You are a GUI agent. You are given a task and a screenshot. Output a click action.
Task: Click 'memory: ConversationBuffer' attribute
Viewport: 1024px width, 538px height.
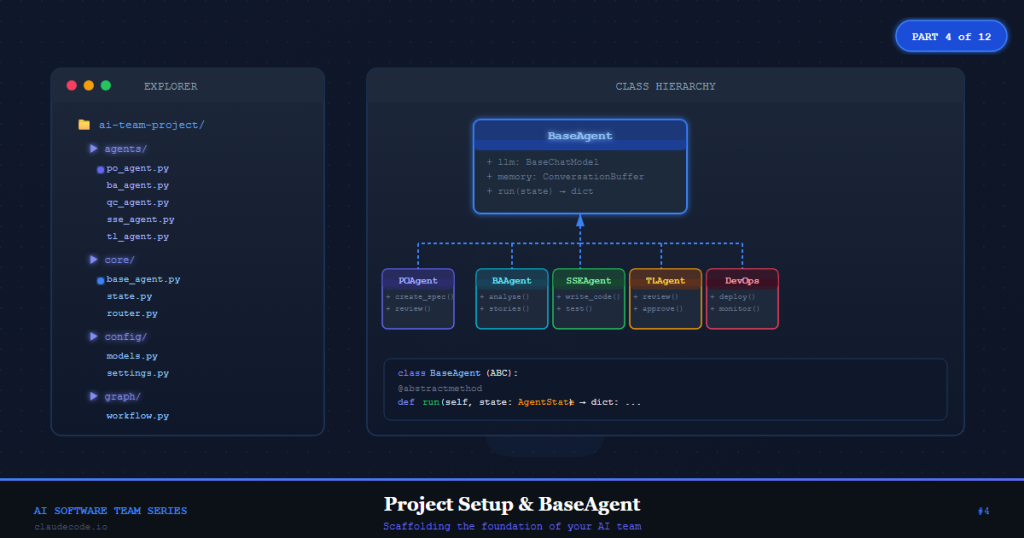[x=565, y=176]
